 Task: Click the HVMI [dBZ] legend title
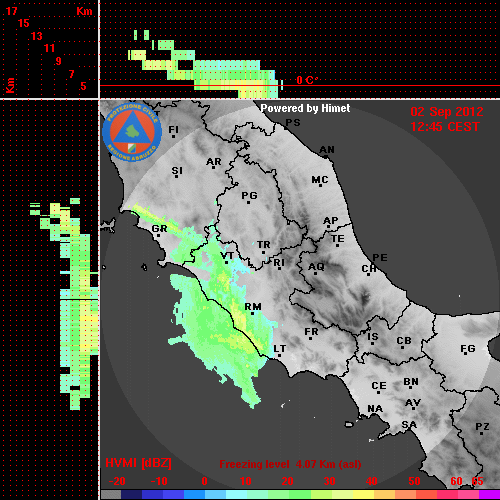pyautogui.click(x=138, y=463)
